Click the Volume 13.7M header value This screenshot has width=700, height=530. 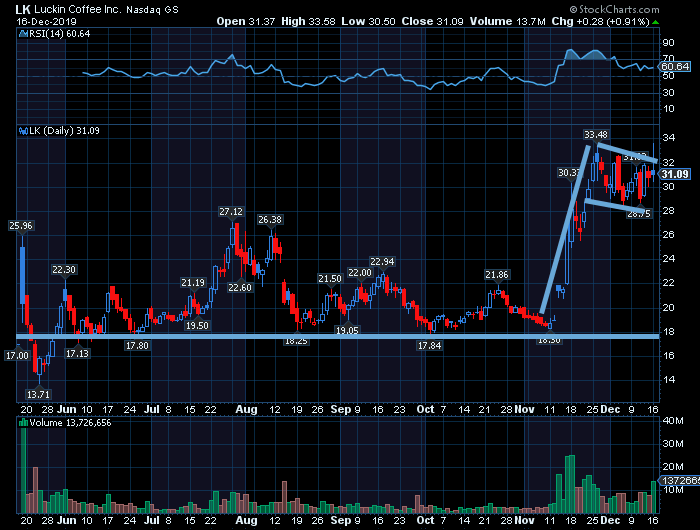pos(507,21)
